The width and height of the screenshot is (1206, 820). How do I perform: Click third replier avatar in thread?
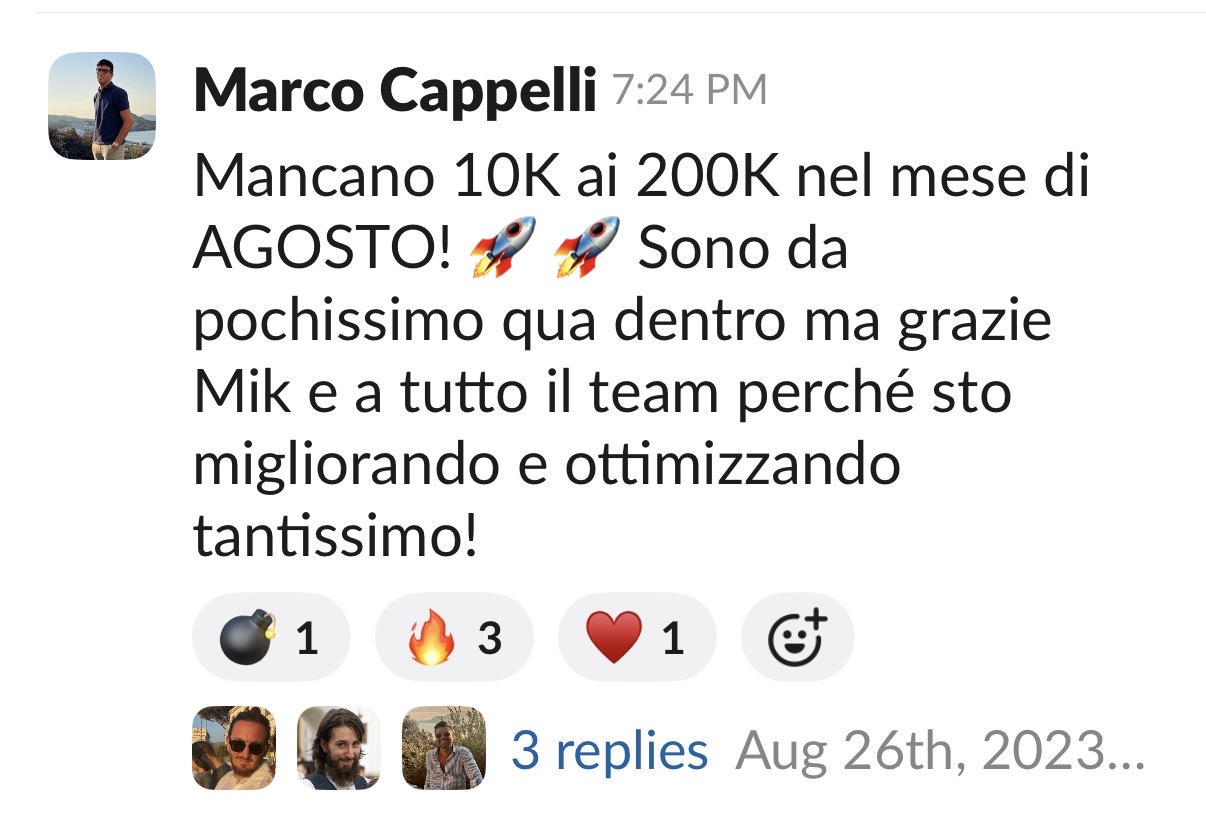click(x=443, y=748)
